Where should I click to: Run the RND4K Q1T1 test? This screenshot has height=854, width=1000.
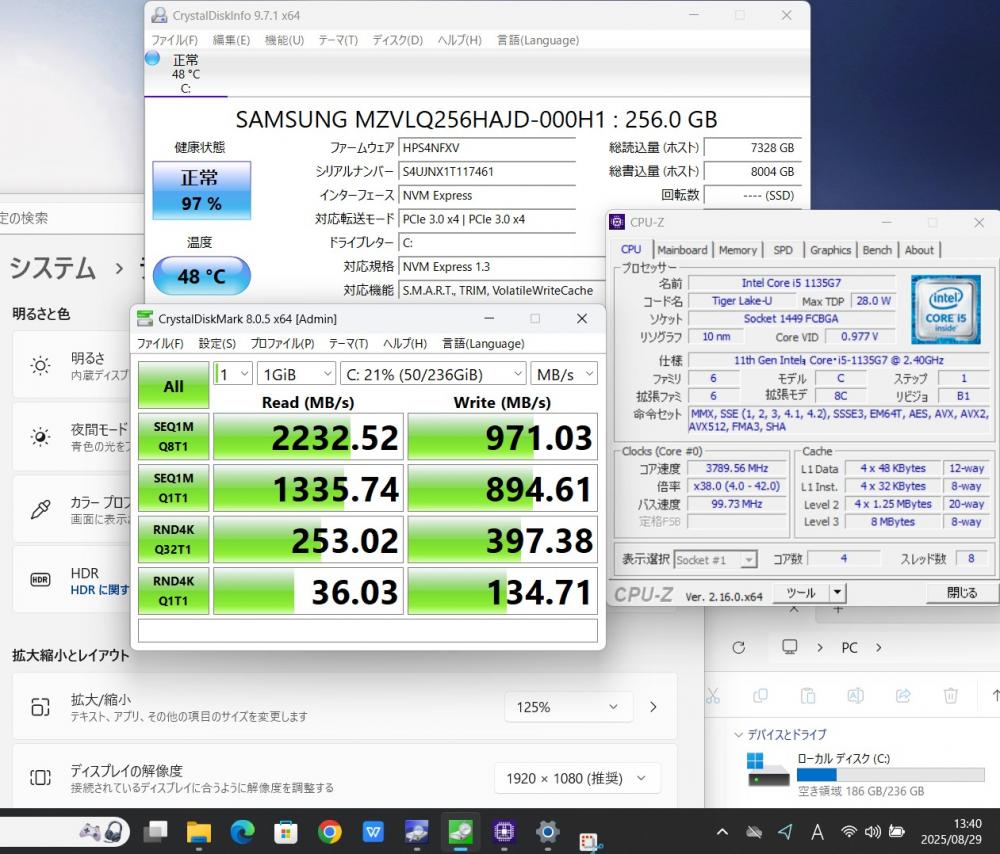(x=173, y=591)
